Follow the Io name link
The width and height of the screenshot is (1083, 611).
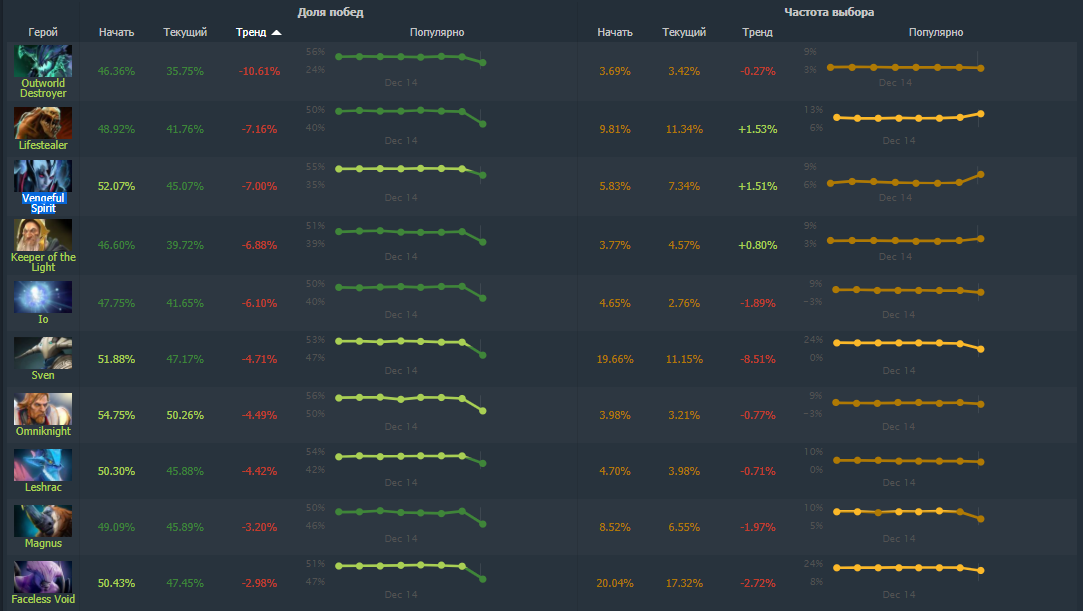[43, 319]
